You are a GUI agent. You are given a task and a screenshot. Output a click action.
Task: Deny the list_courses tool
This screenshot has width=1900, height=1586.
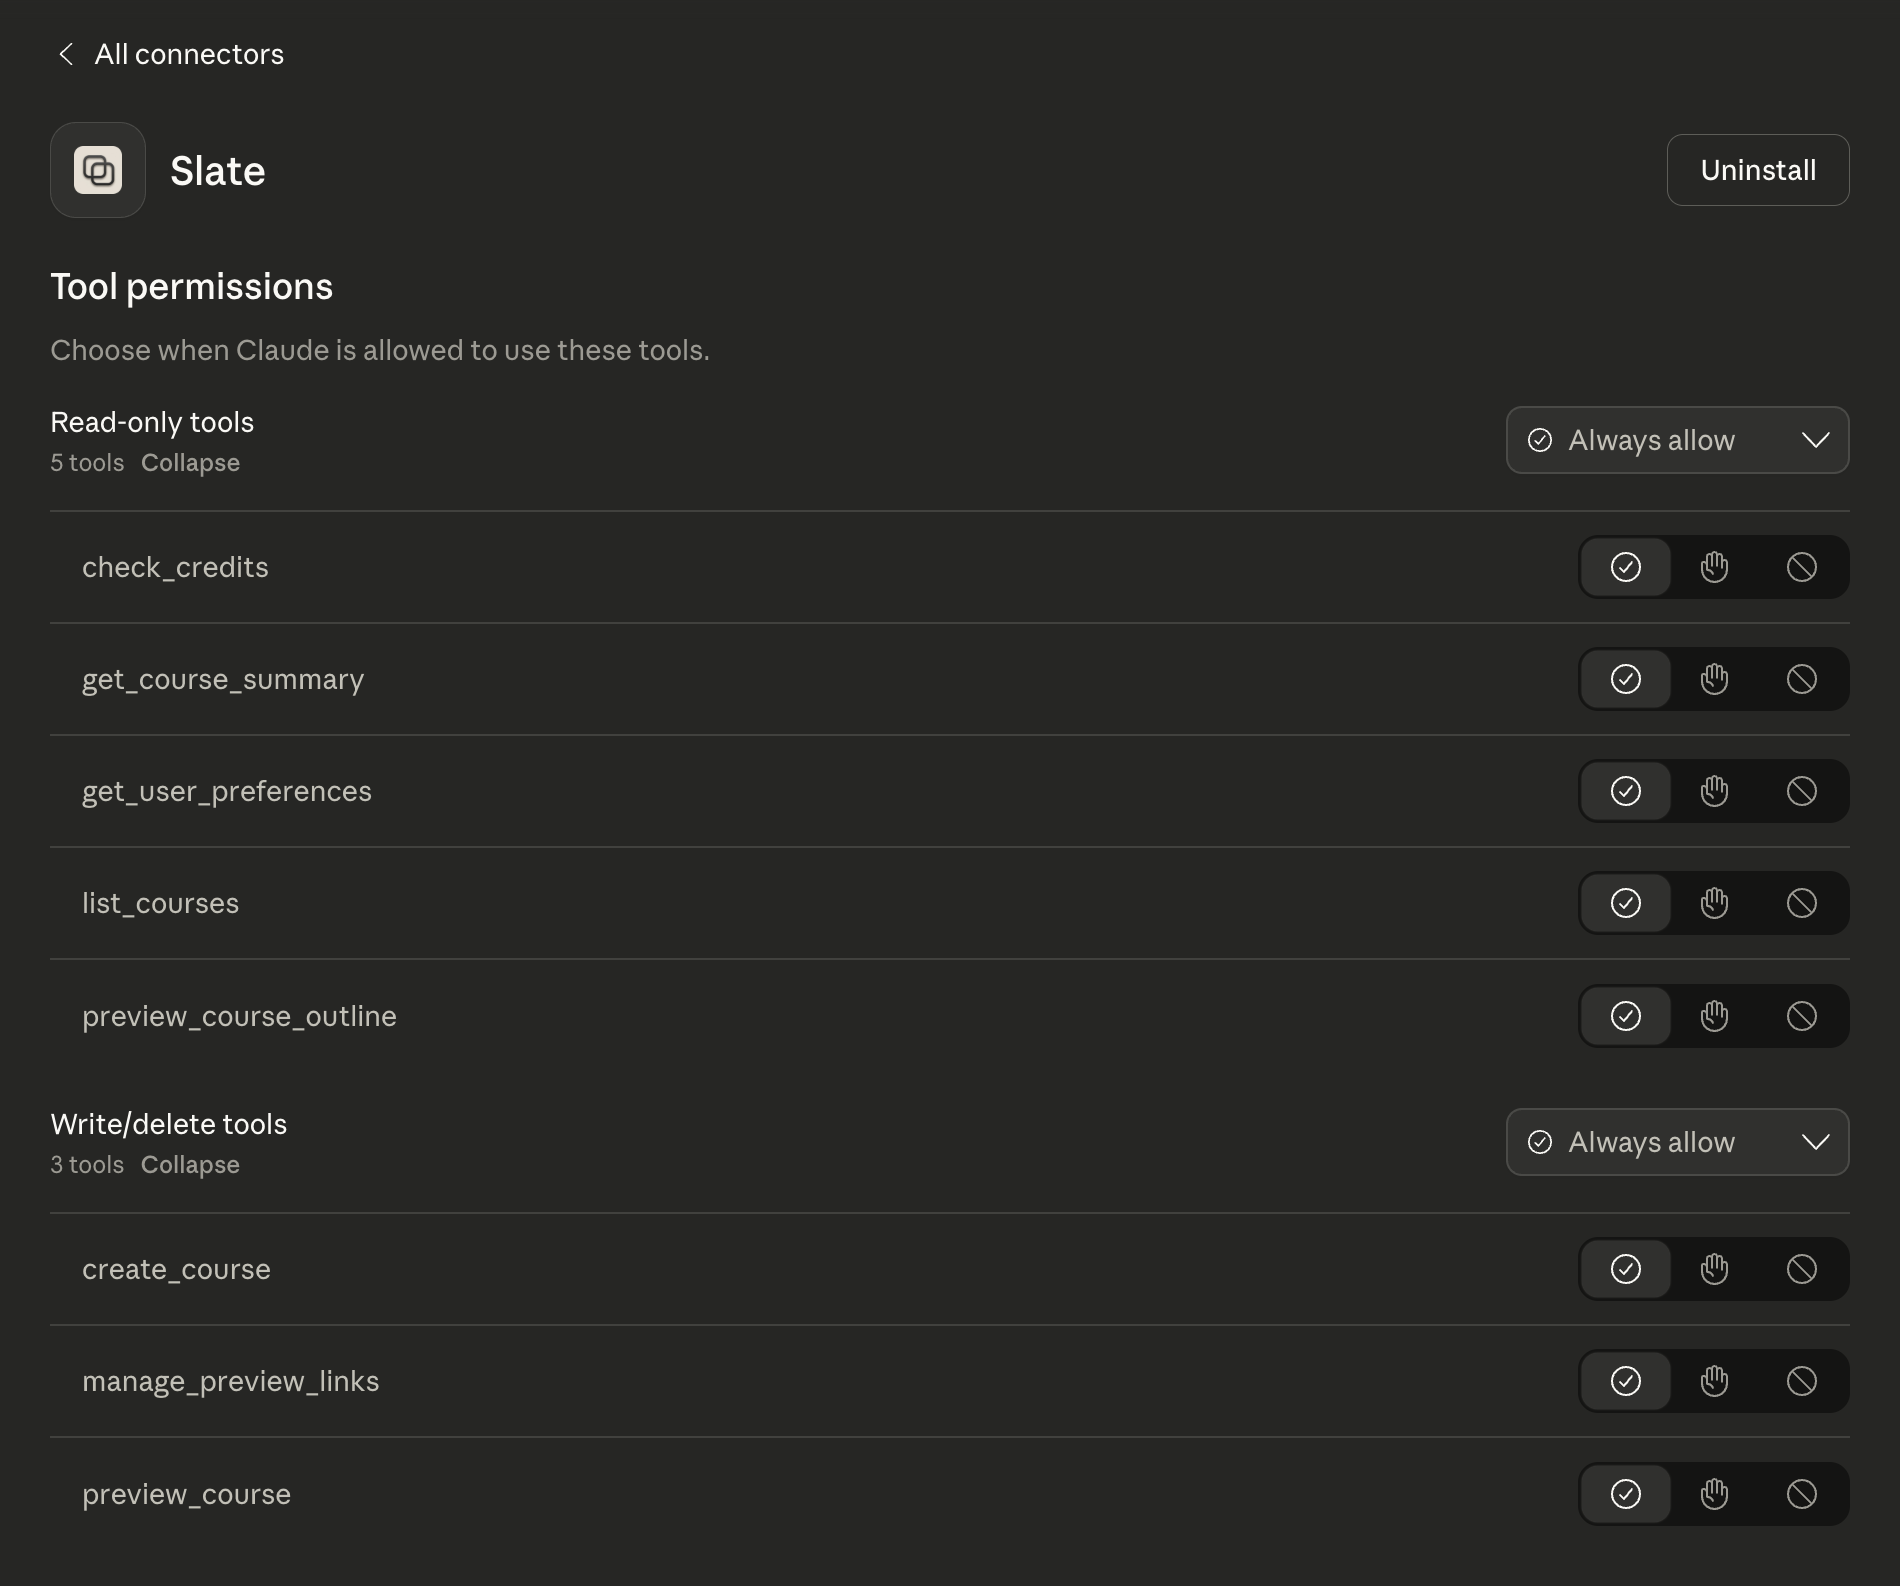point(1801,903)
